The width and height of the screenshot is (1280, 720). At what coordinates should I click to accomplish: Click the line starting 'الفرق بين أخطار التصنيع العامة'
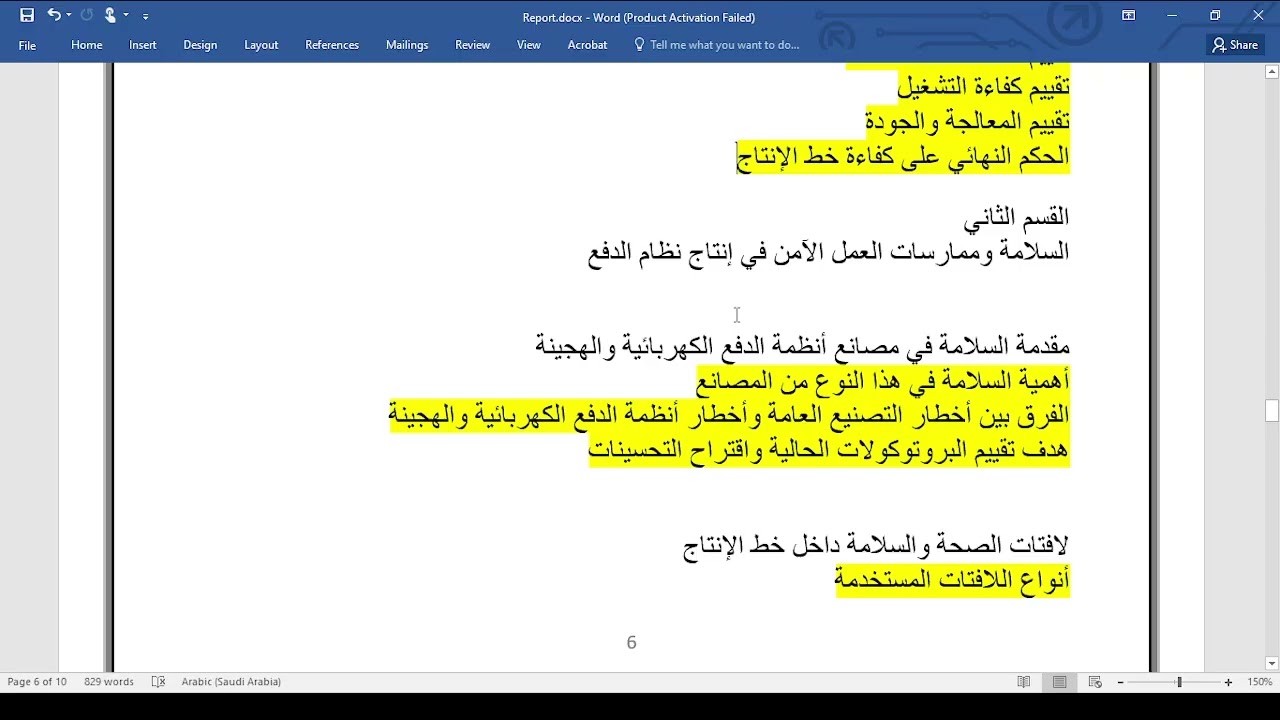729,415
